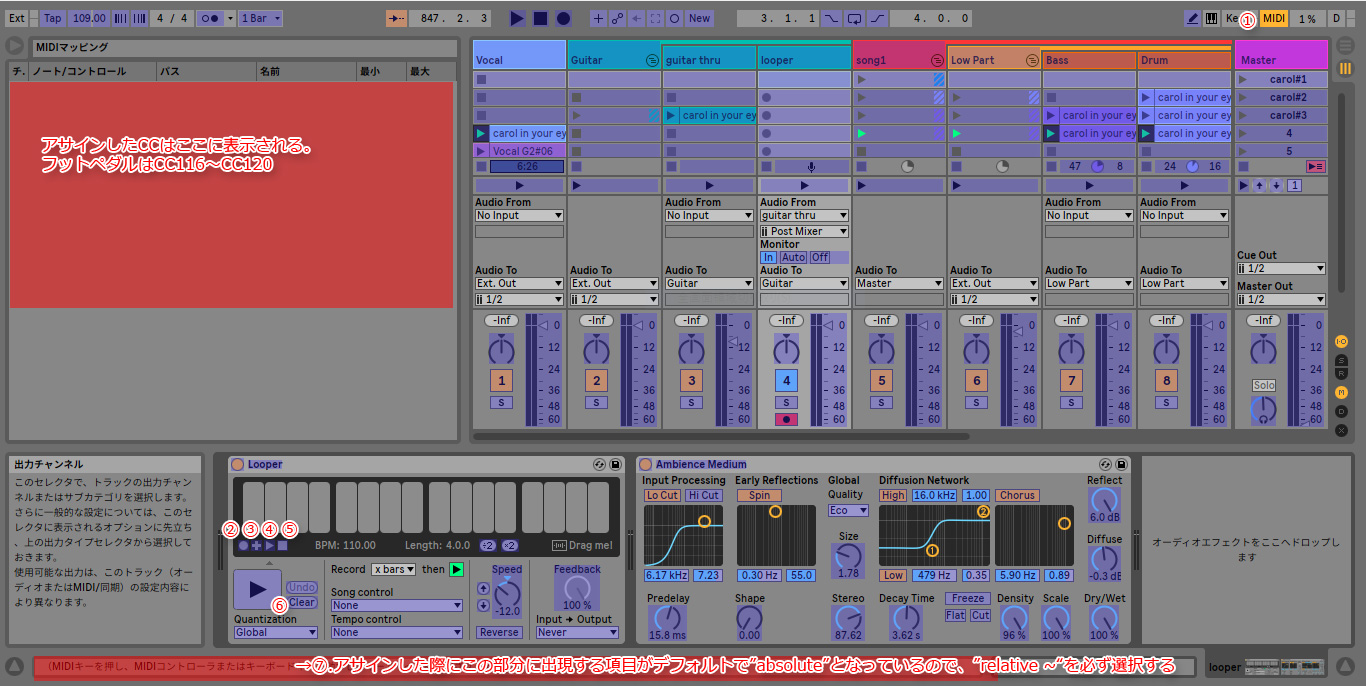Click the transport Stop button

click(x=540, y=18)
